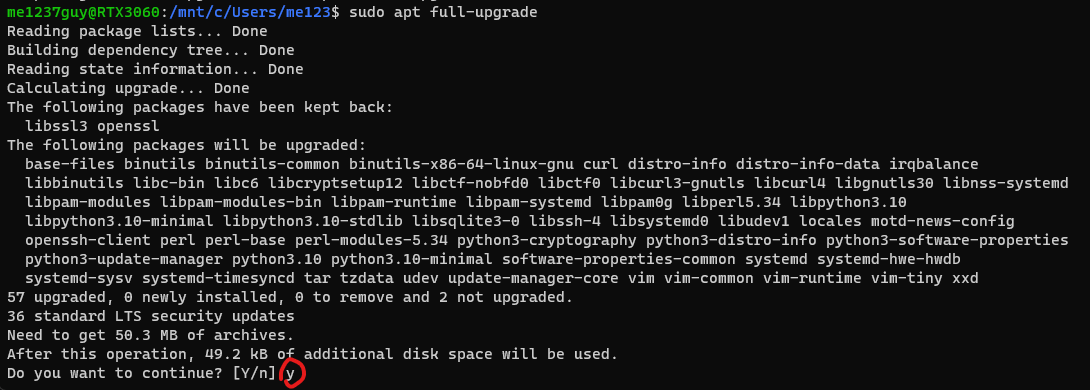
Task: Click the 'libnss-systemd' package name
Action: pos(1005,184)
